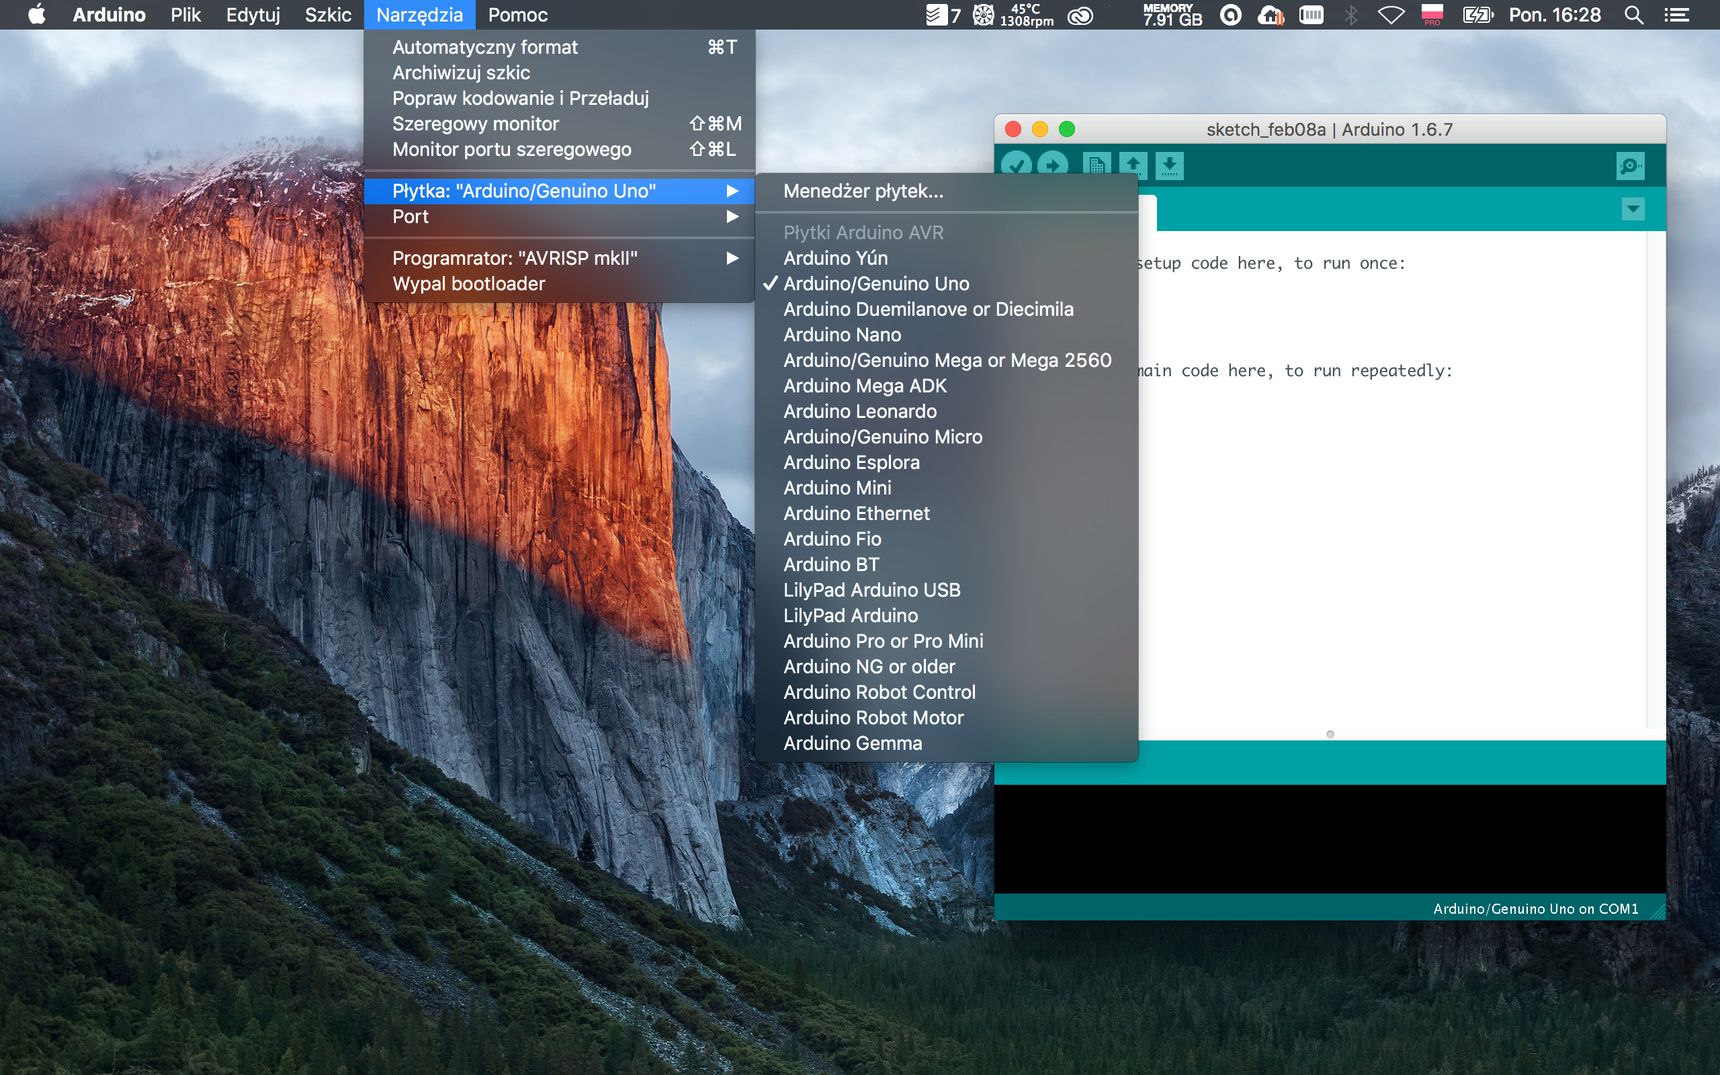Open the Plik menu
Screen dimensions: 1720x1075
point(186,15)
